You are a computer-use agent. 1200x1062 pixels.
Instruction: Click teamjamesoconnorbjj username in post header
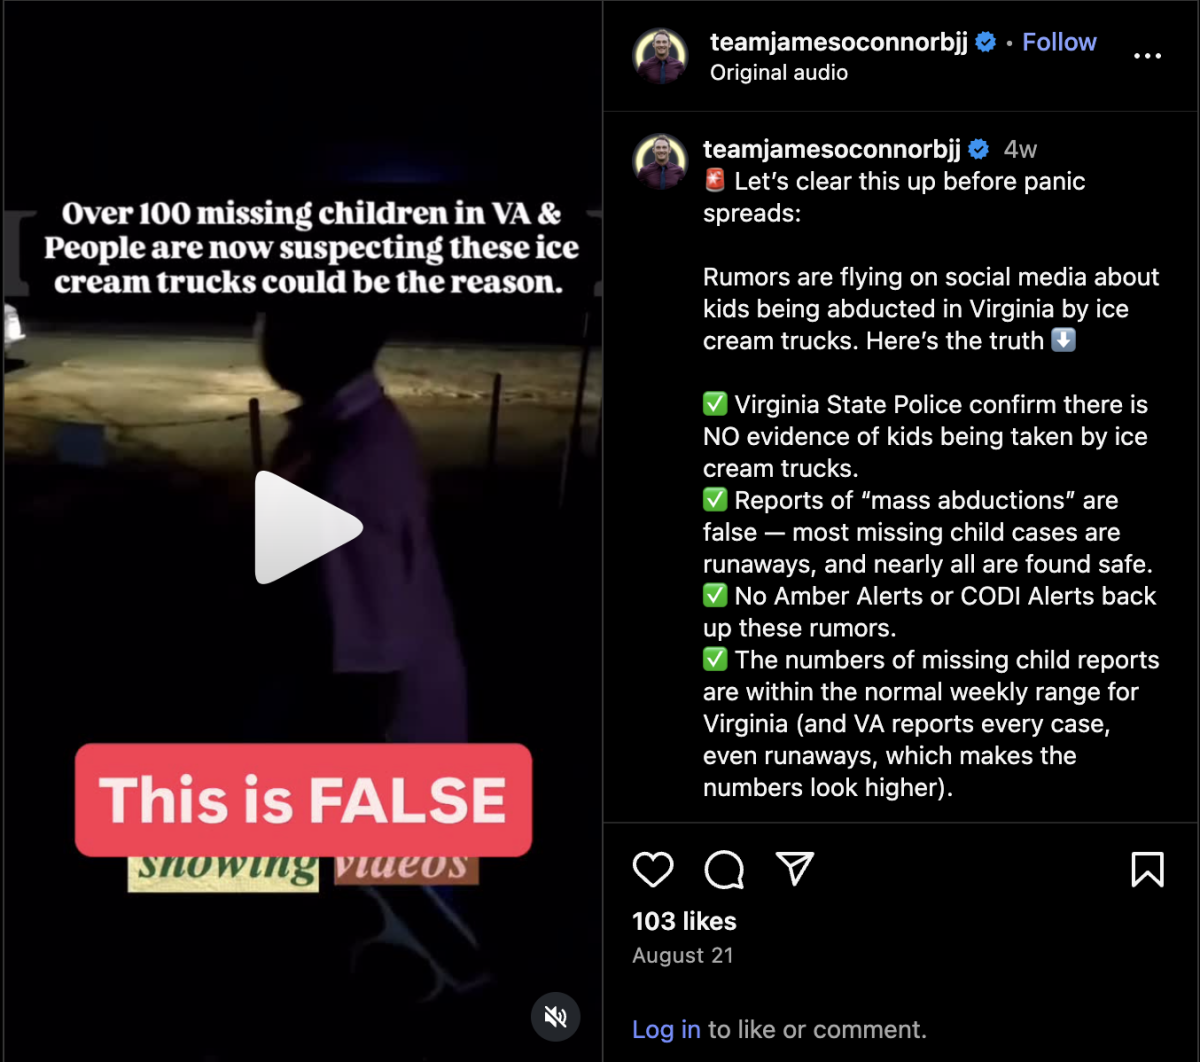(839, 42)
